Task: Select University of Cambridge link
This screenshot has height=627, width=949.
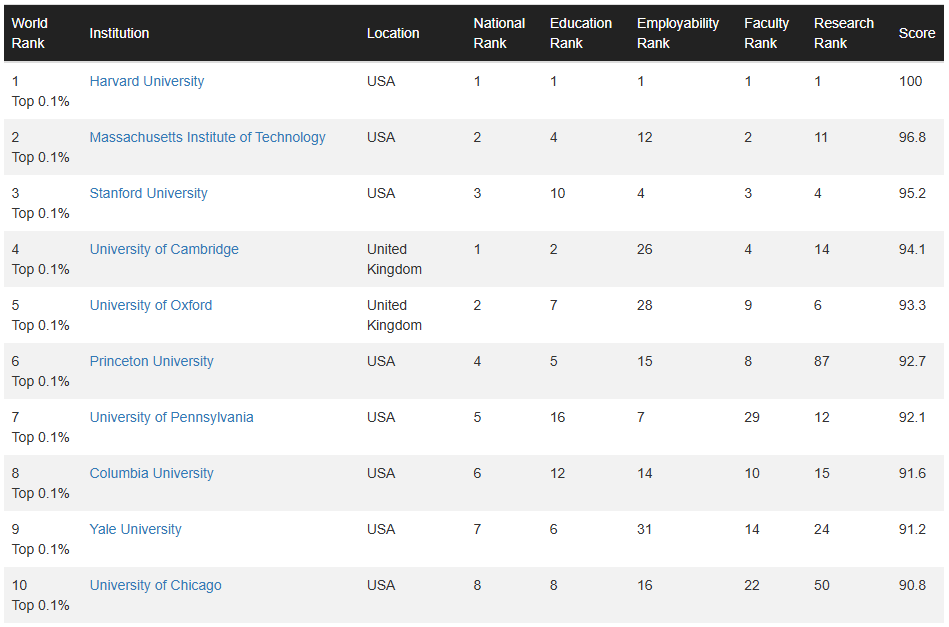Action: pos(164,249)
